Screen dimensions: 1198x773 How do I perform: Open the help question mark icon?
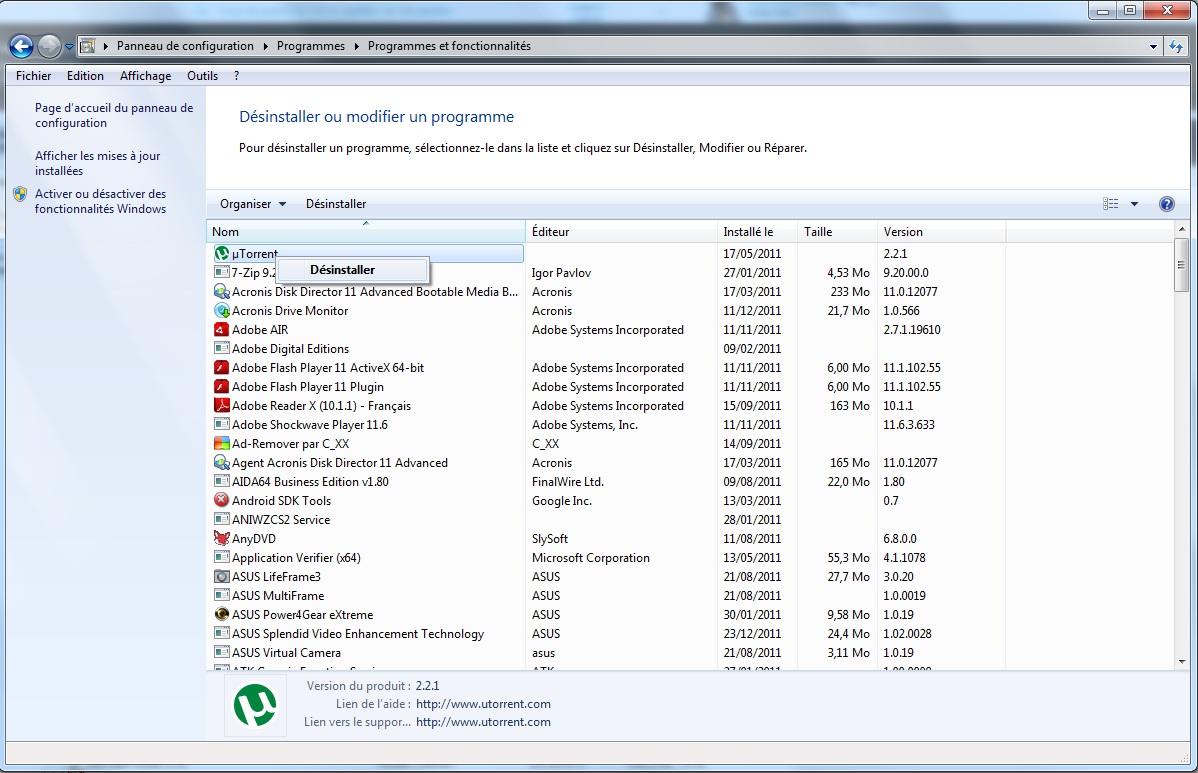[x=1166, y=204]
